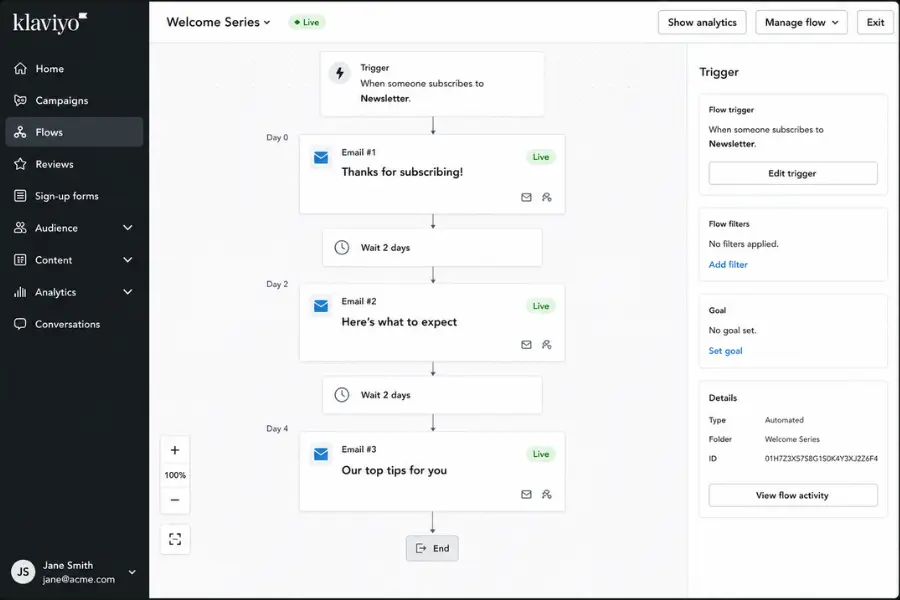Click the Set goal link

[726, 351]
